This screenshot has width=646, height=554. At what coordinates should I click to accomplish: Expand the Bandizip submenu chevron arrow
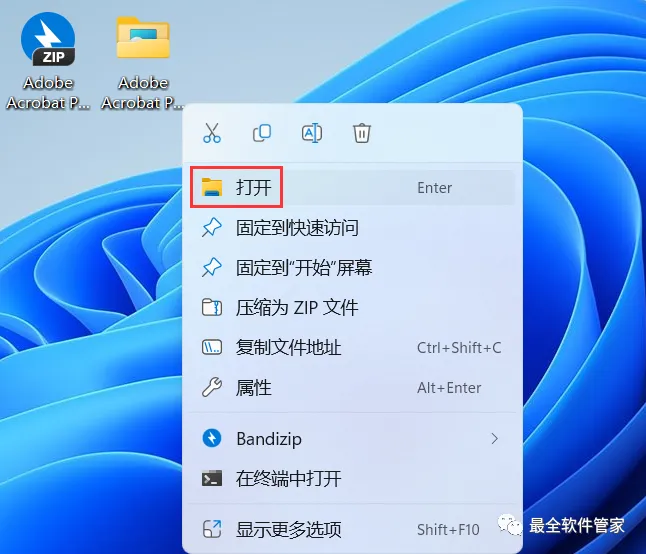point(494,439)
